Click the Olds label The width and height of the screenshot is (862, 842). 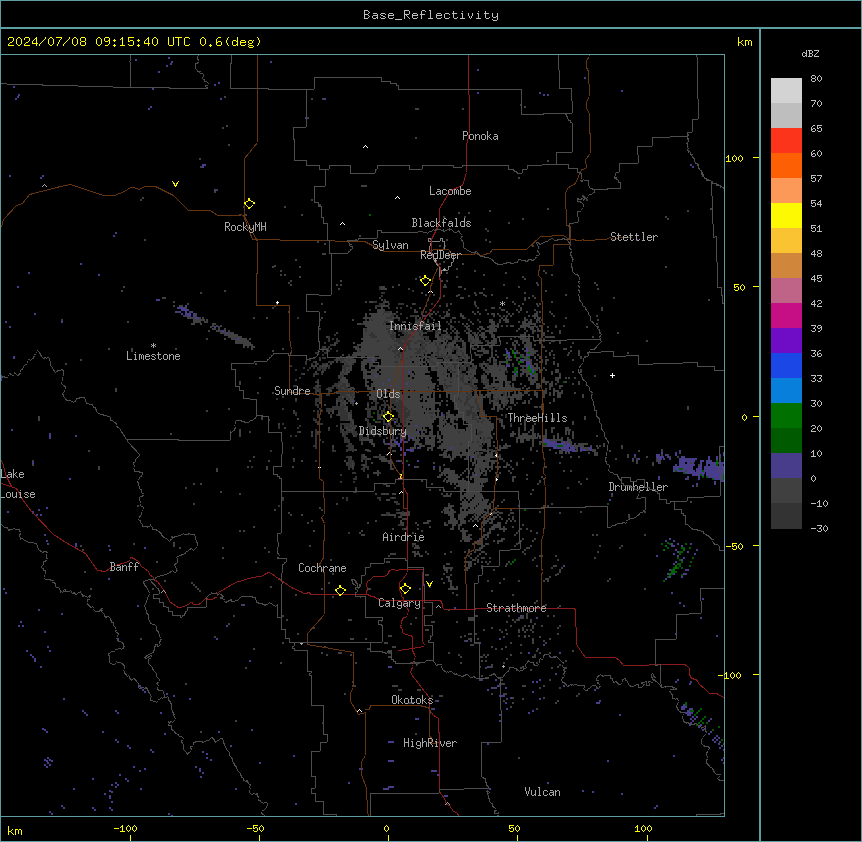tap(388, 394)
